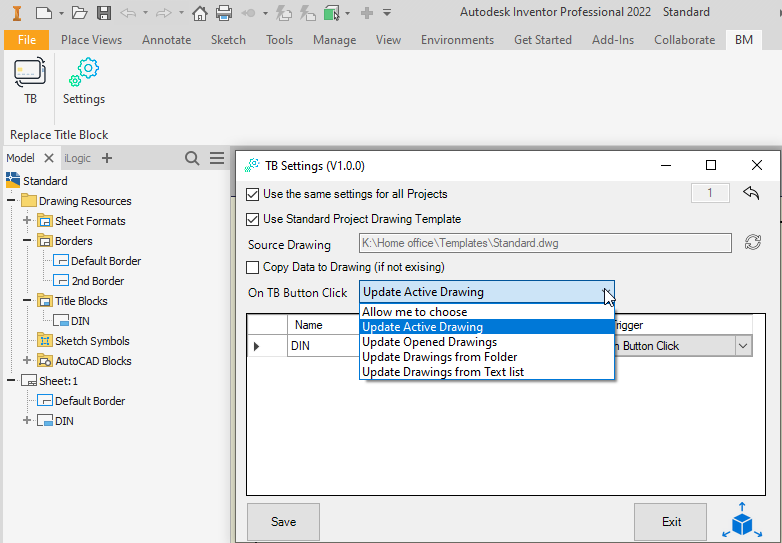The image size is (782, 543).
Task: Toggle Use Standard Project Drawing Template
Action: tap(252, 219)
